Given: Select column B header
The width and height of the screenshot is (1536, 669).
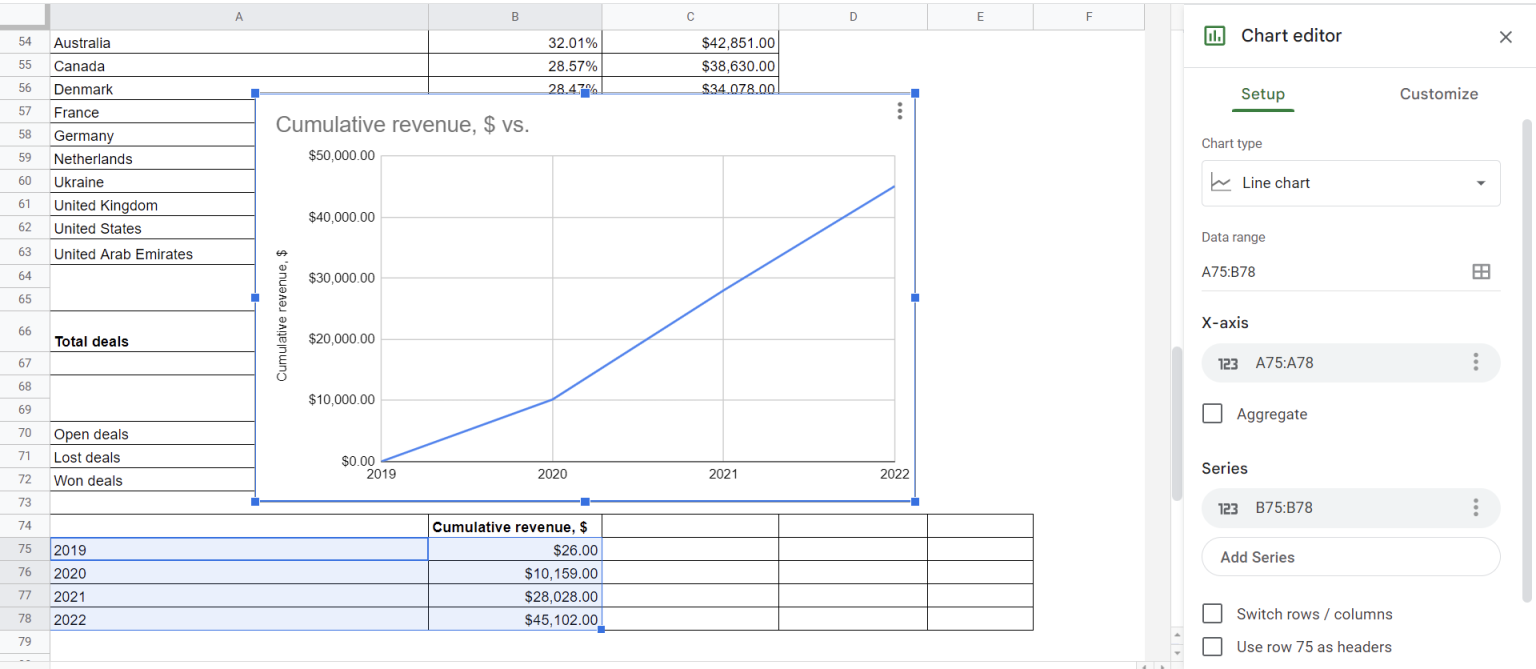Looking at the screenshot, I should (514, 16).
